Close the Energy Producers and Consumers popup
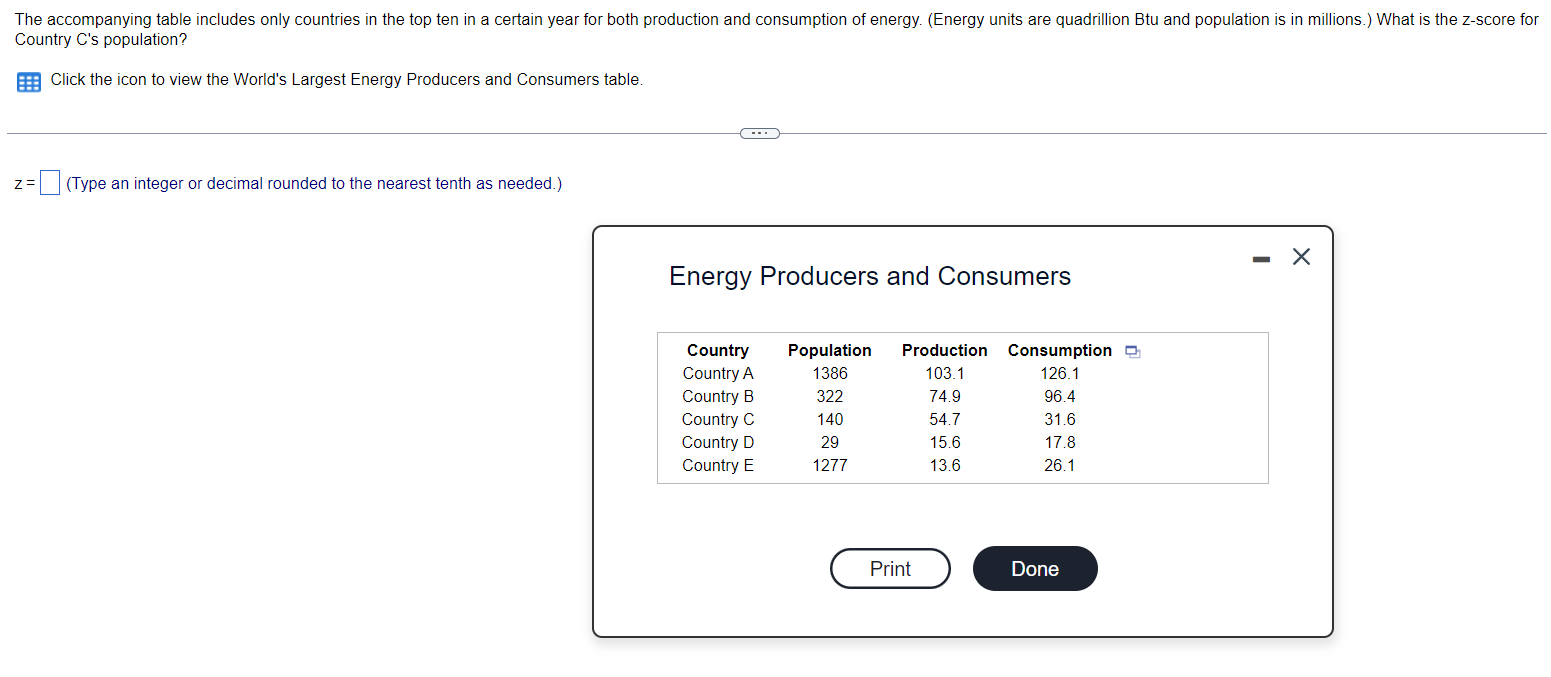 coord(1301,257)
